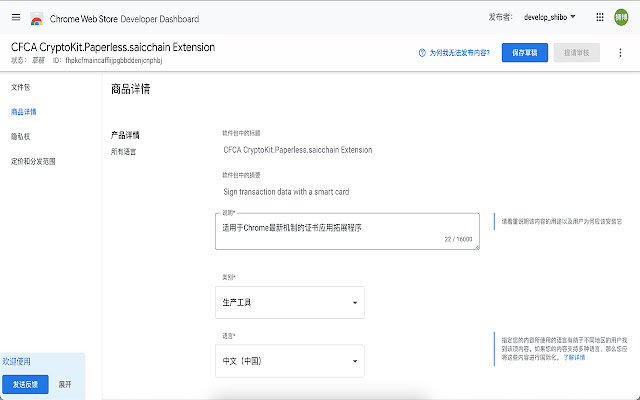The height and width of the screenshot is (400, 640).
Task: Open the 中文（中国）language dropdown
Action: tap(290, 361)
